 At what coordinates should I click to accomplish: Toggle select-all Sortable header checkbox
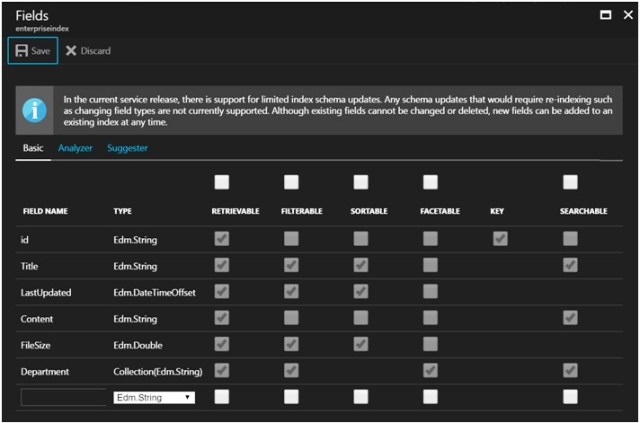click(361, 182)
